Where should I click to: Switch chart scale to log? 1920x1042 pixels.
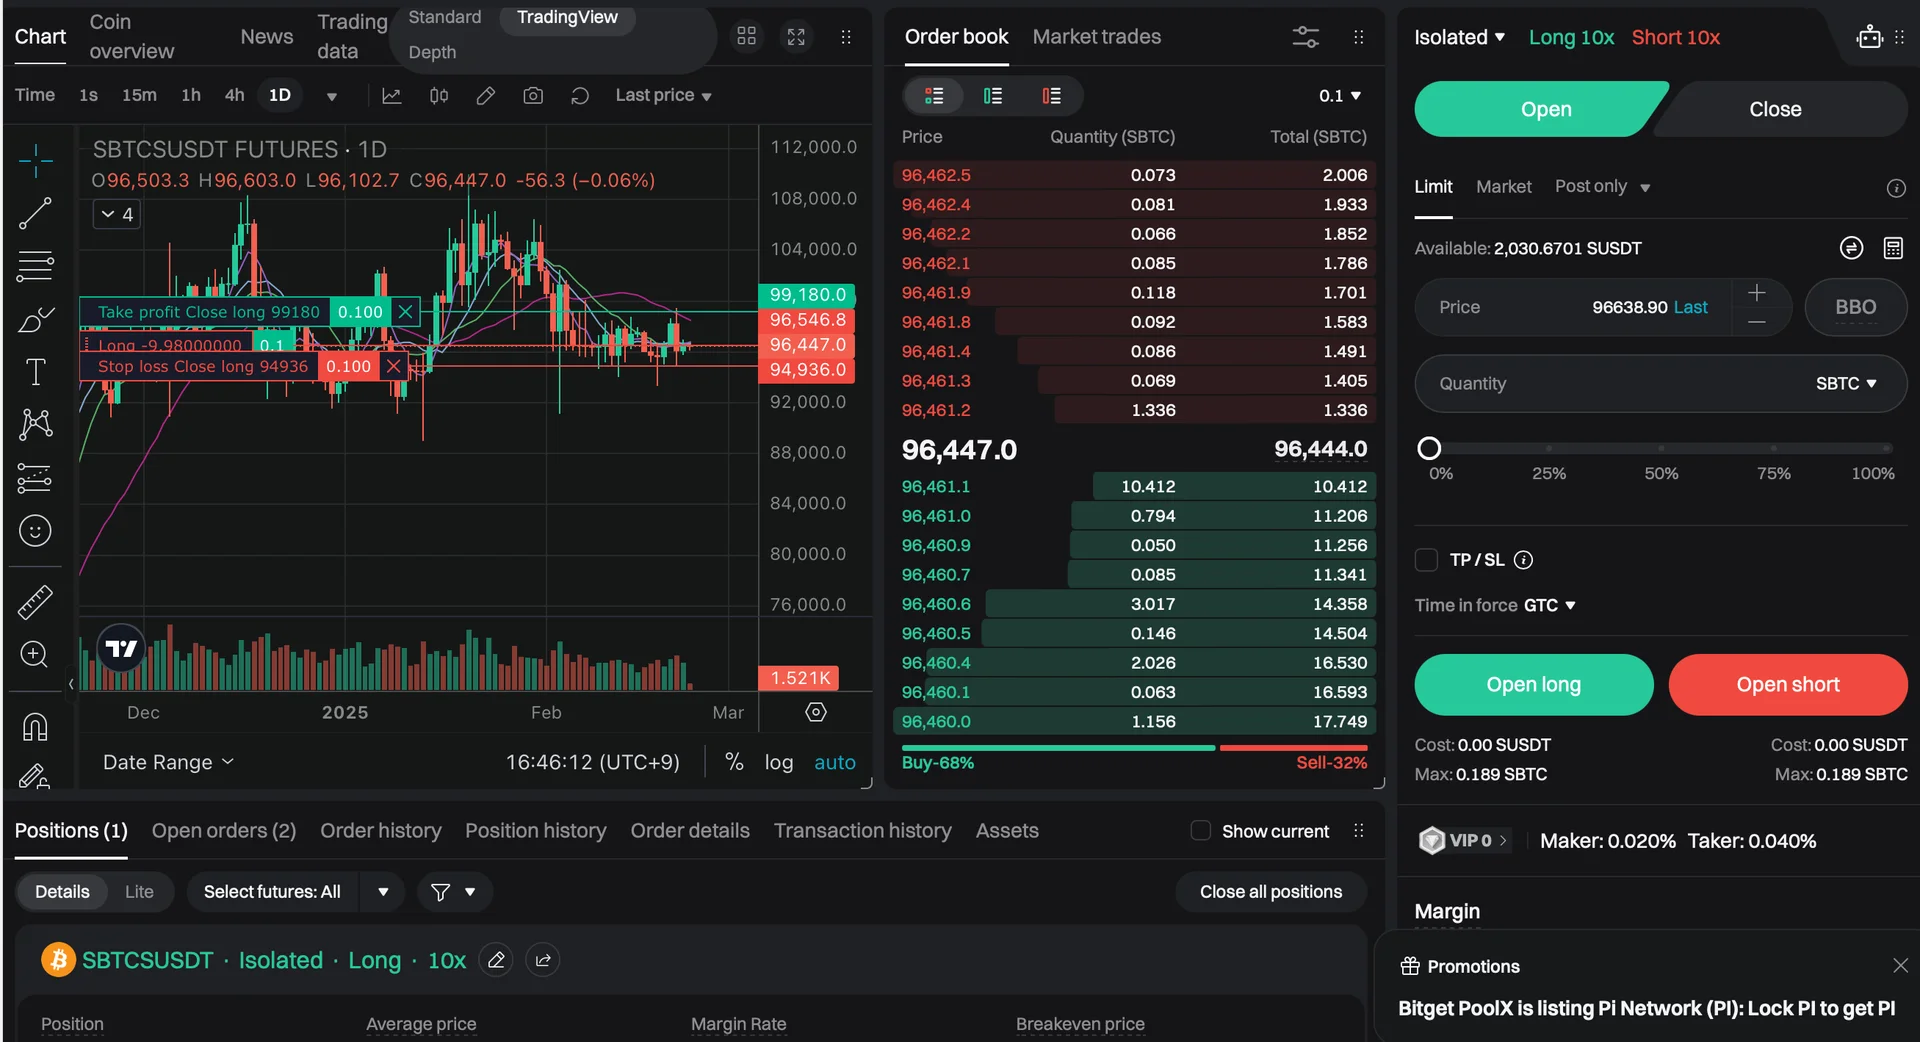(779, 762)
